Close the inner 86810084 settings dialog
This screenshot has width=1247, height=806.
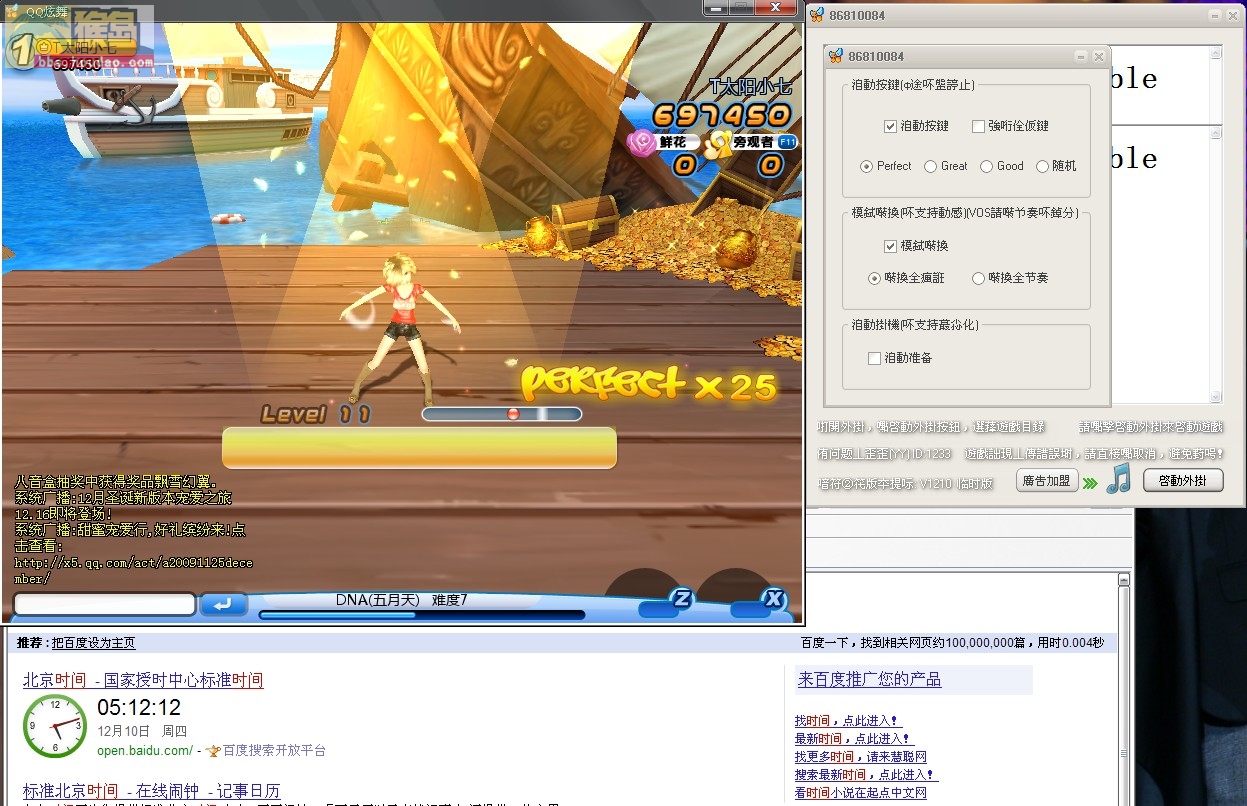pyautogui.click(x=1099, y=57)
